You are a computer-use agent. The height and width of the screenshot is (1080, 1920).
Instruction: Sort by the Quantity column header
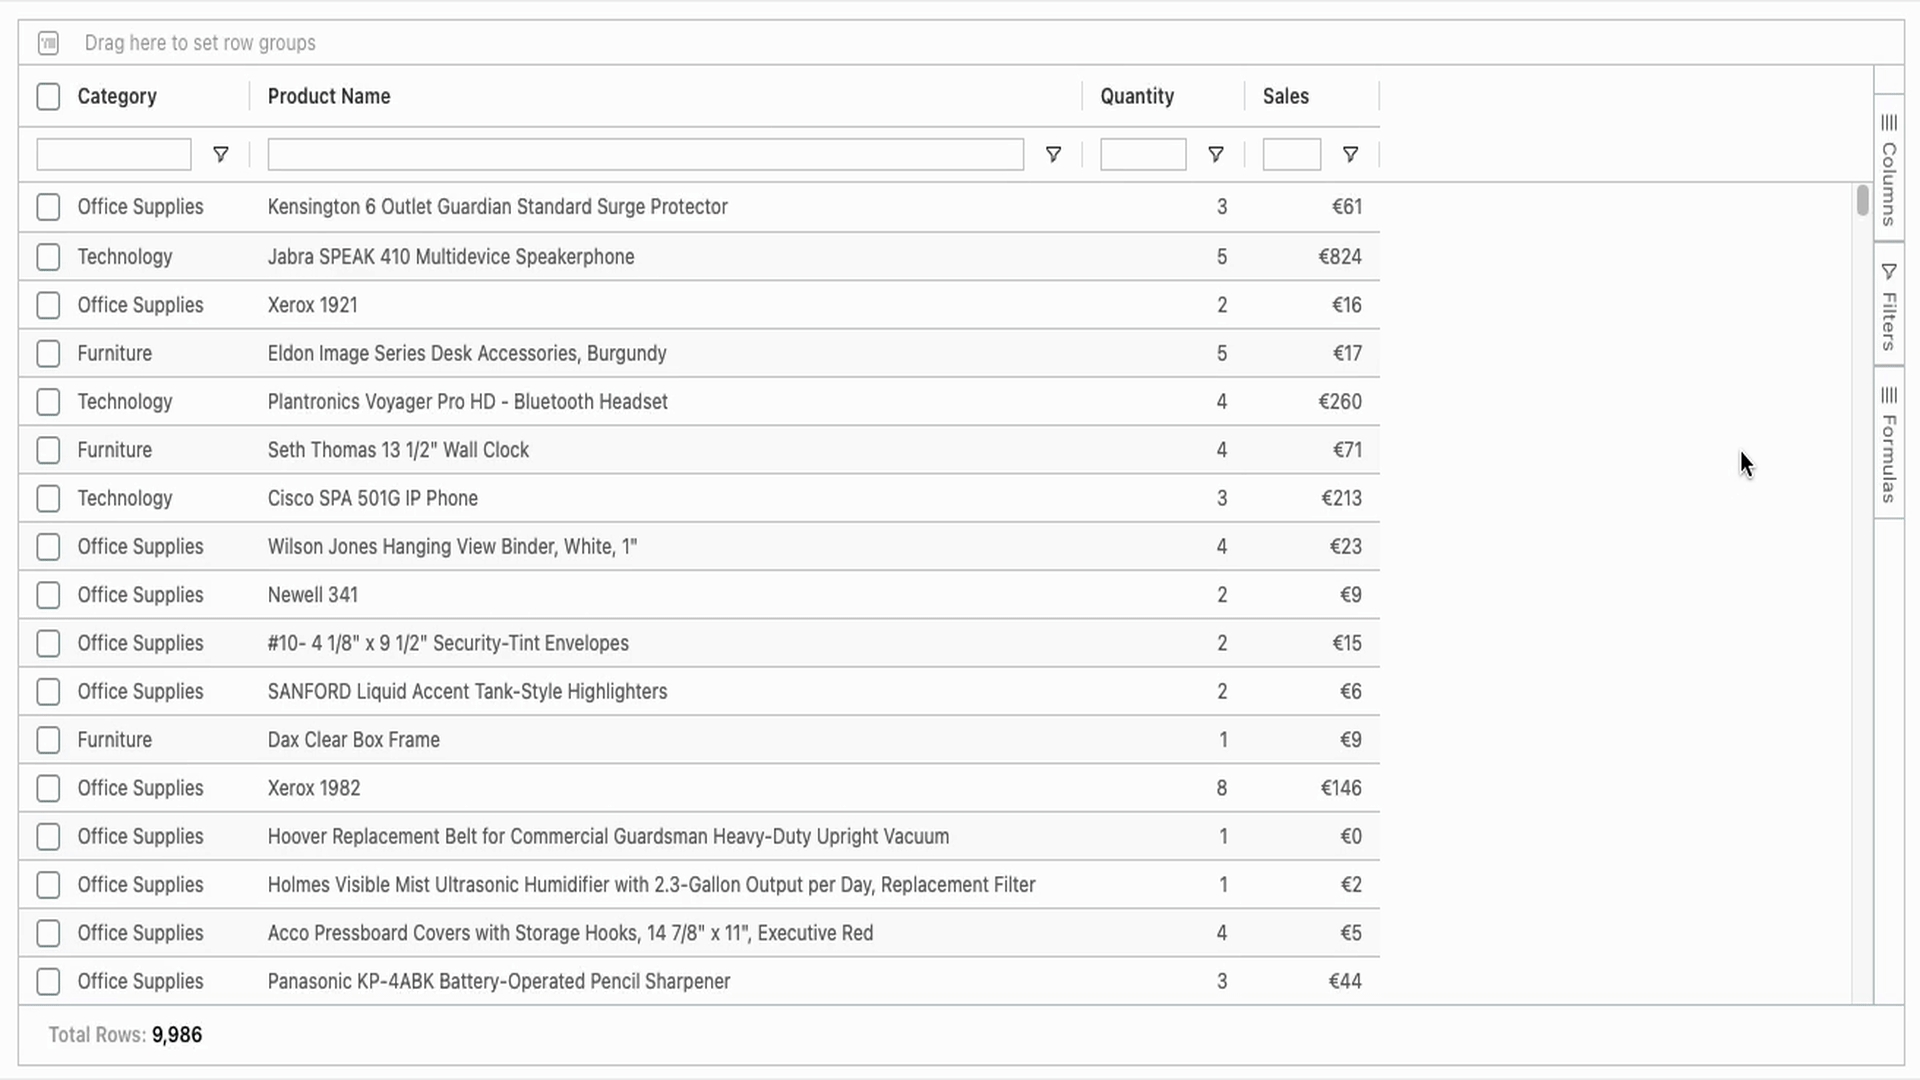click(1137, 96)
